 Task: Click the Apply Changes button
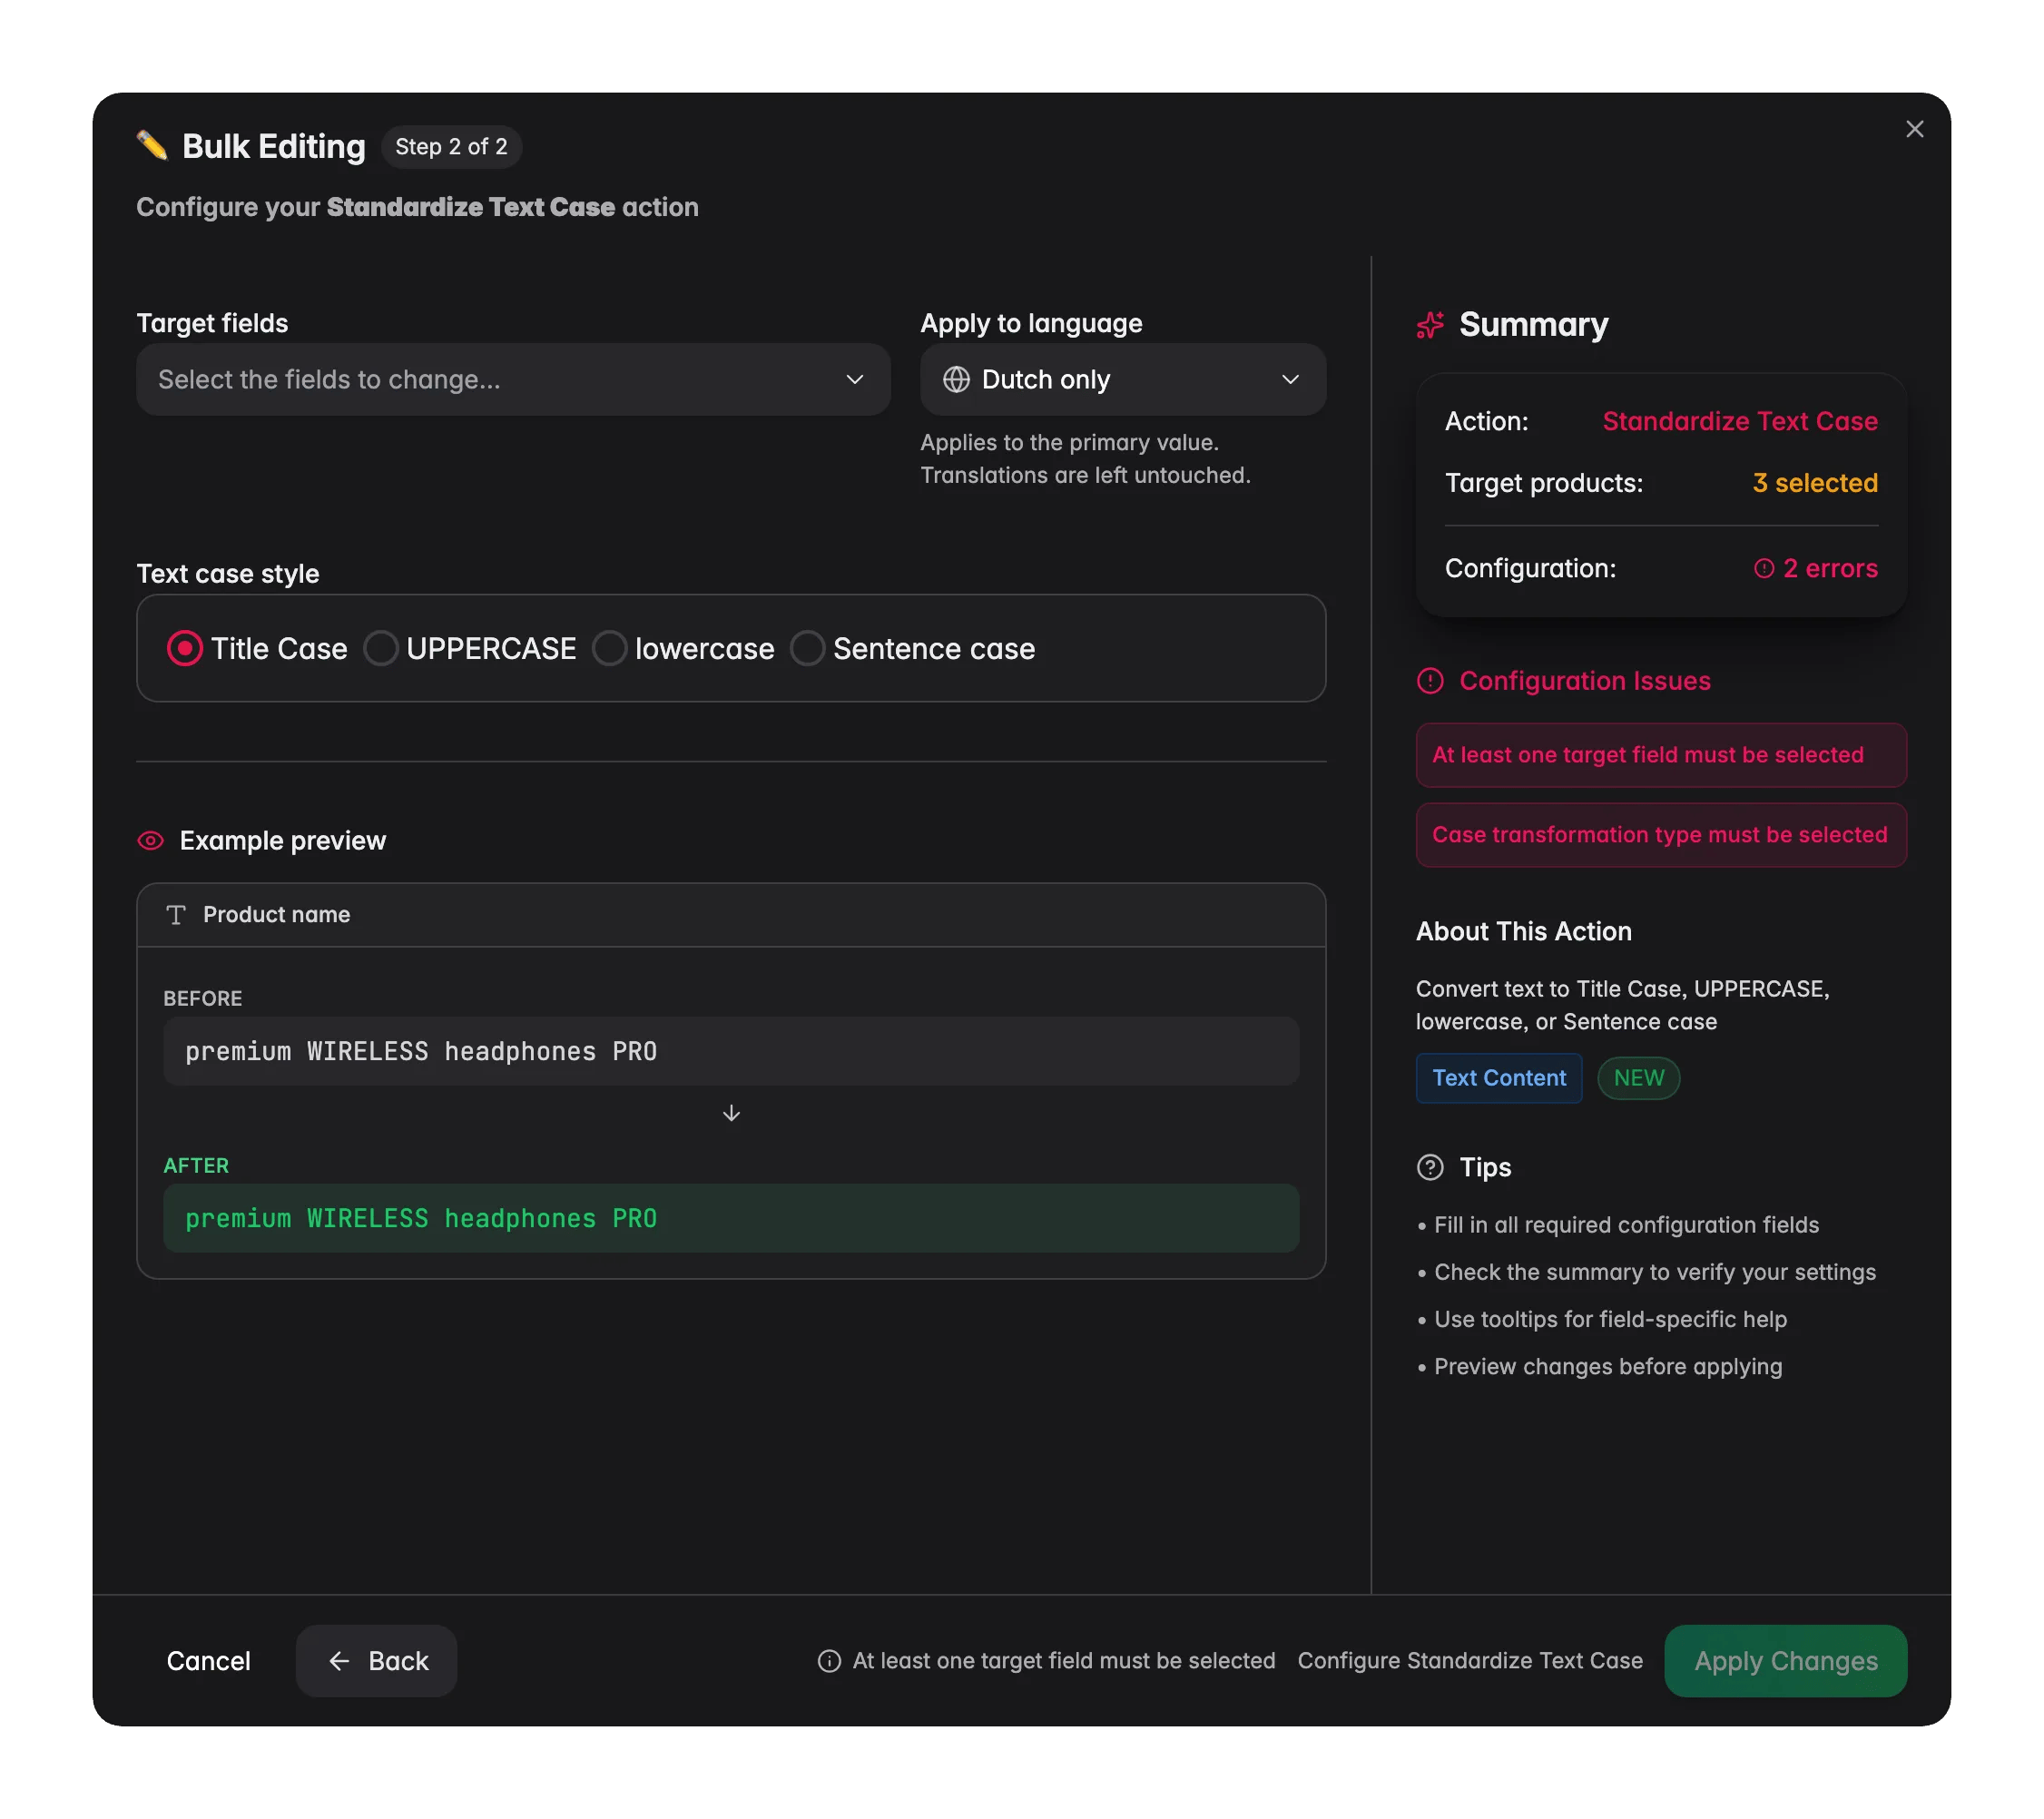pyautogui.click(x=1785, y=1661)
